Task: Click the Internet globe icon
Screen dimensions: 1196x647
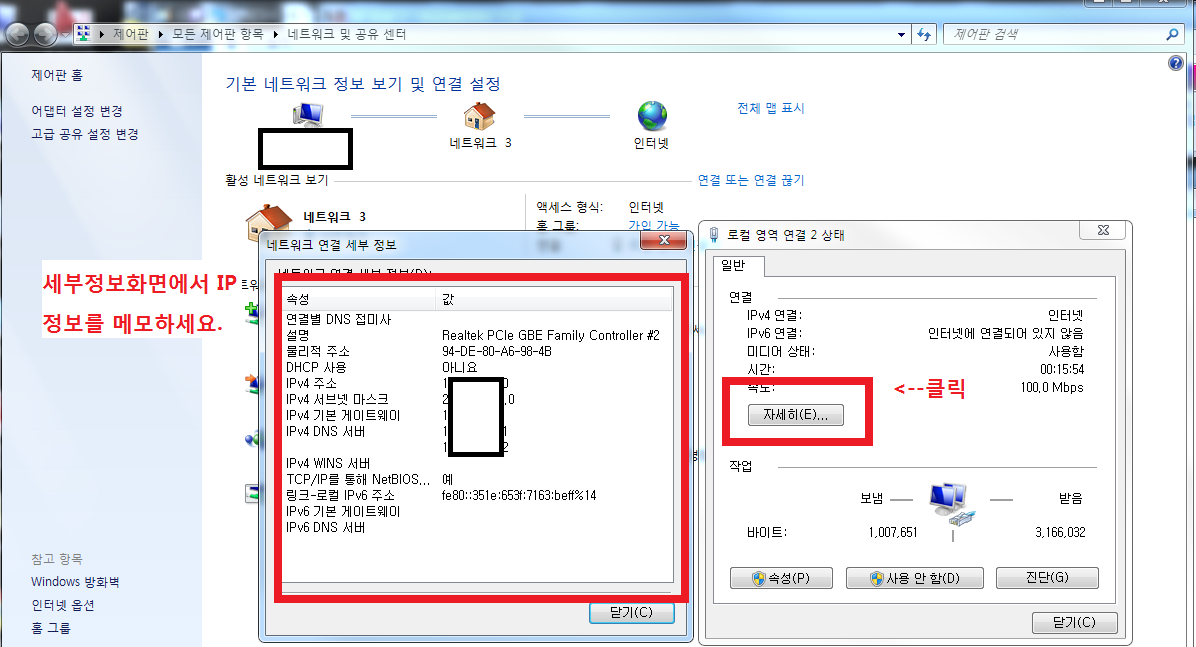Action: point(652,116)
